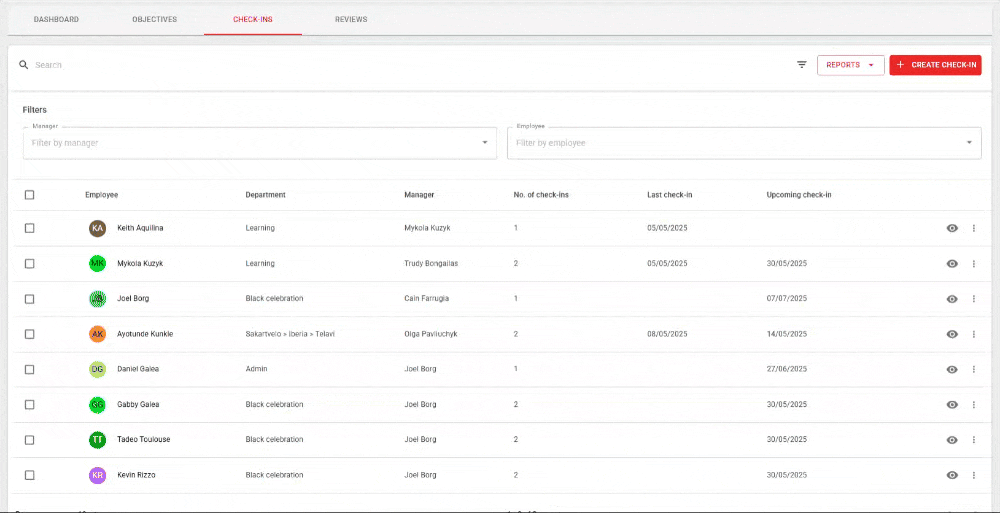The image size is (1000, 513).
Task: Open more options for Tadeo Toulouse row
Action: (x=973, y=440)
